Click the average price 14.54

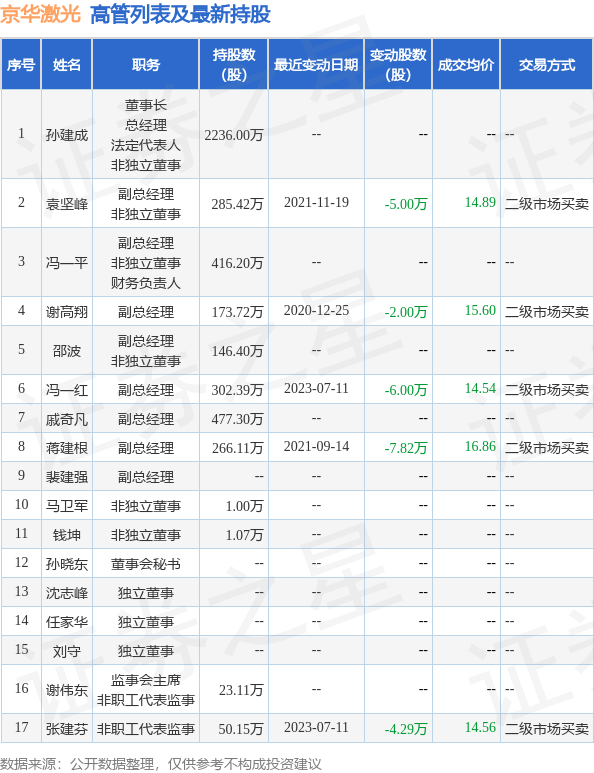pos(480,389)
